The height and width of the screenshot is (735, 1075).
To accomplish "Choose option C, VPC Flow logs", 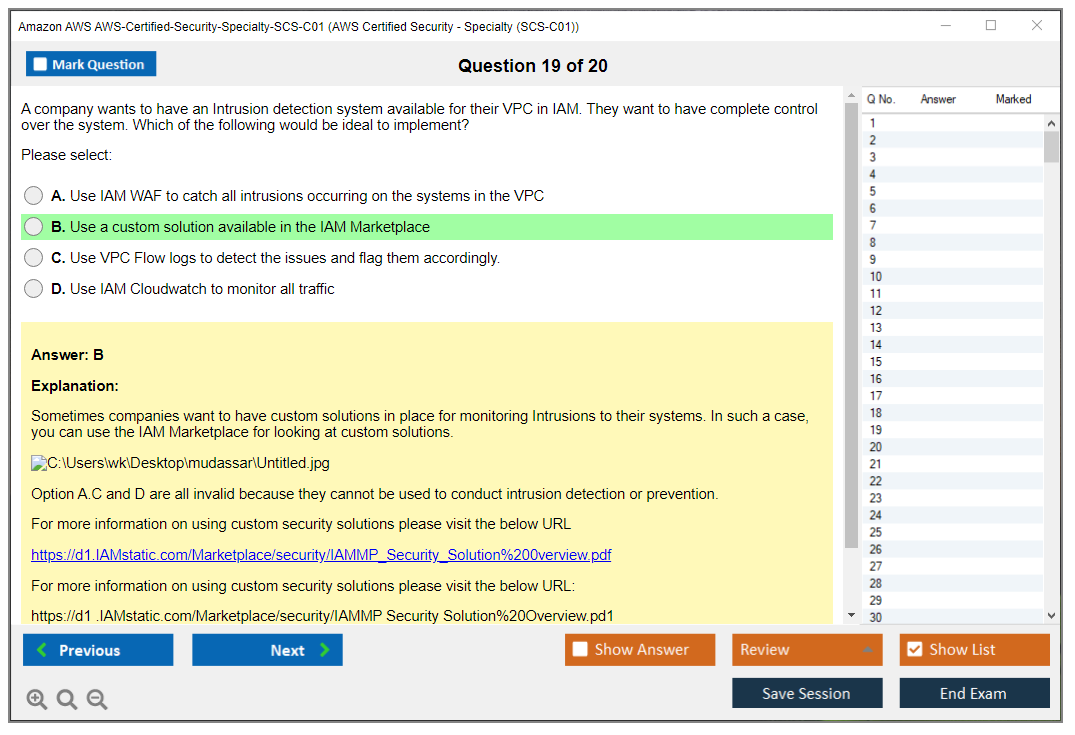I will pyautogui.click(x=34, y=258).
